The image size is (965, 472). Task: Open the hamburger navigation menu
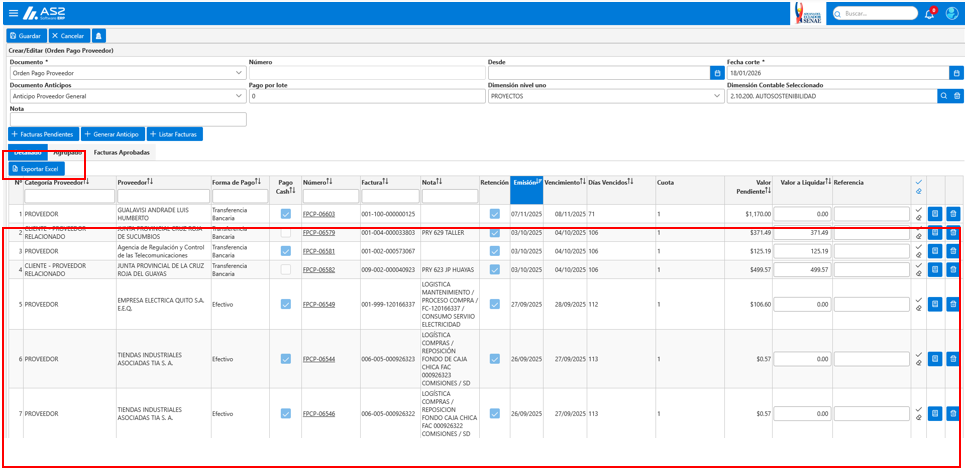pyautogui.click(x=14, y=13)
